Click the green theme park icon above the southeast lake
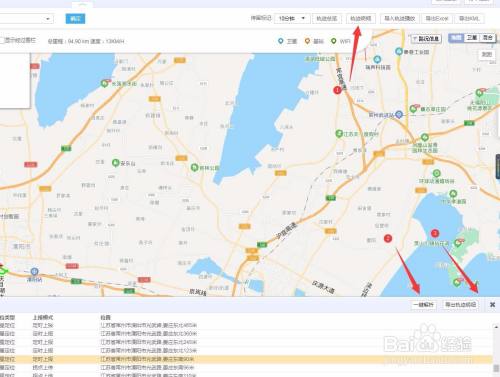This screenshot has width=500, height=377. click(437, 173)
